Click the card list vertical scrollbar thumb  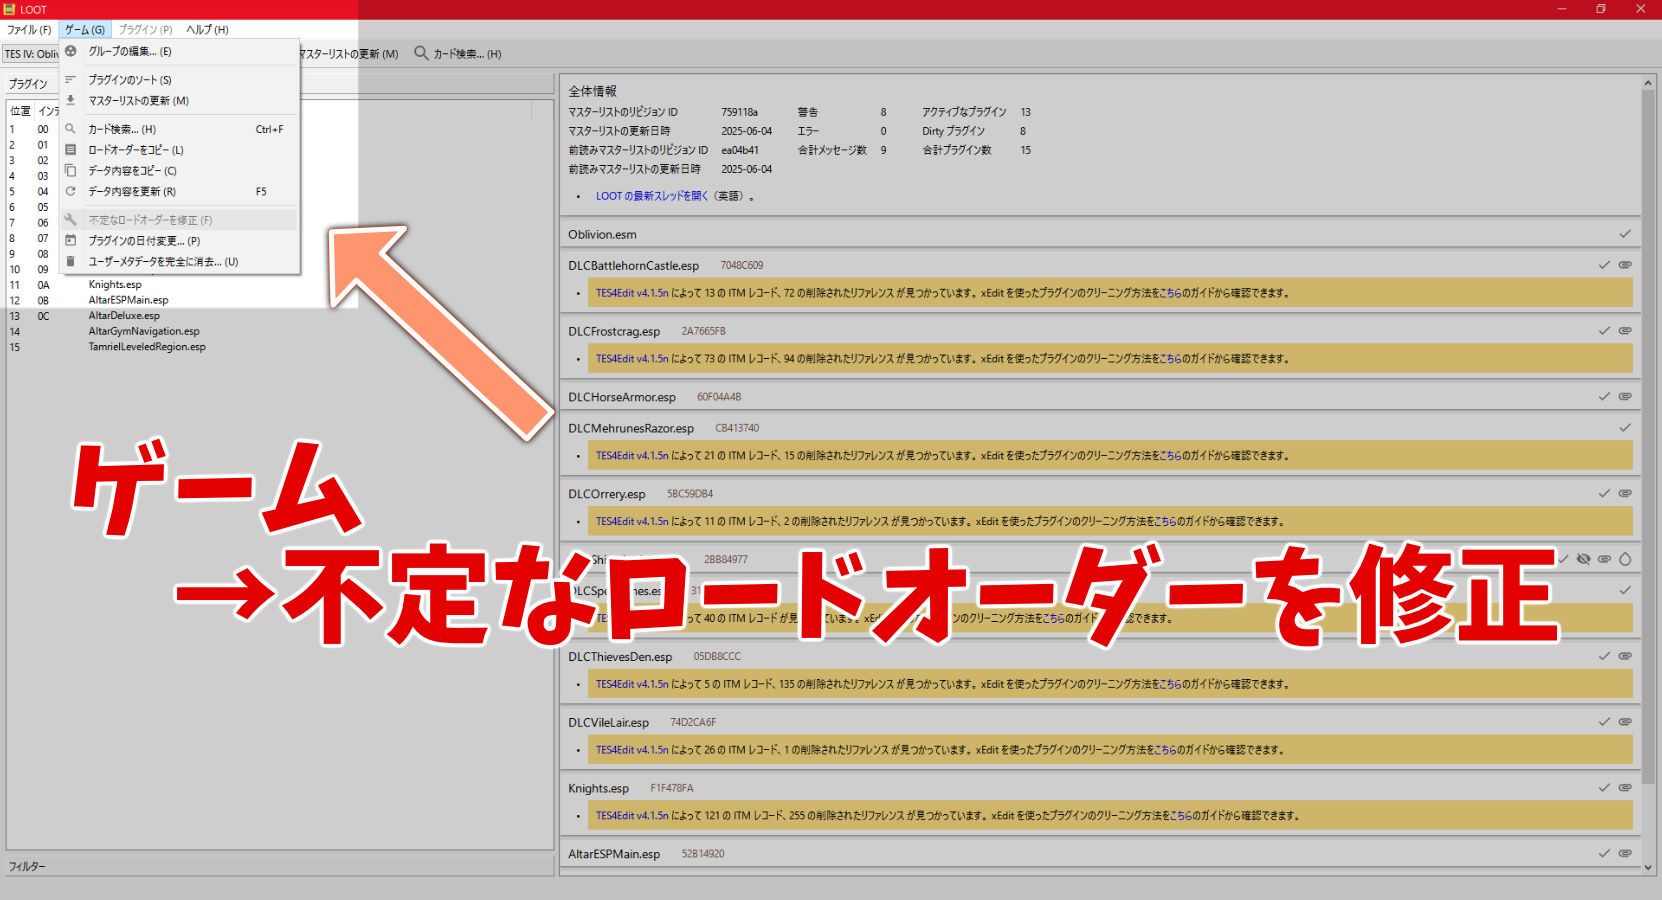(1648, 437)
